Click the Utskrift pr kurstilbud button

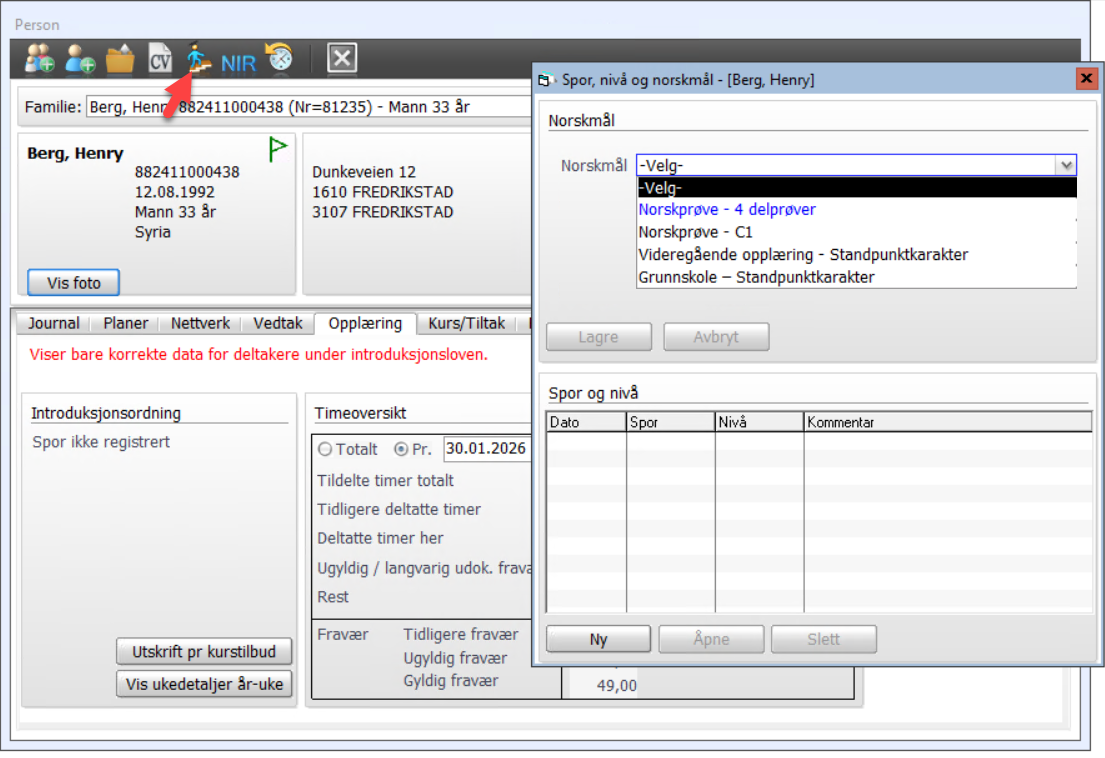204,652
